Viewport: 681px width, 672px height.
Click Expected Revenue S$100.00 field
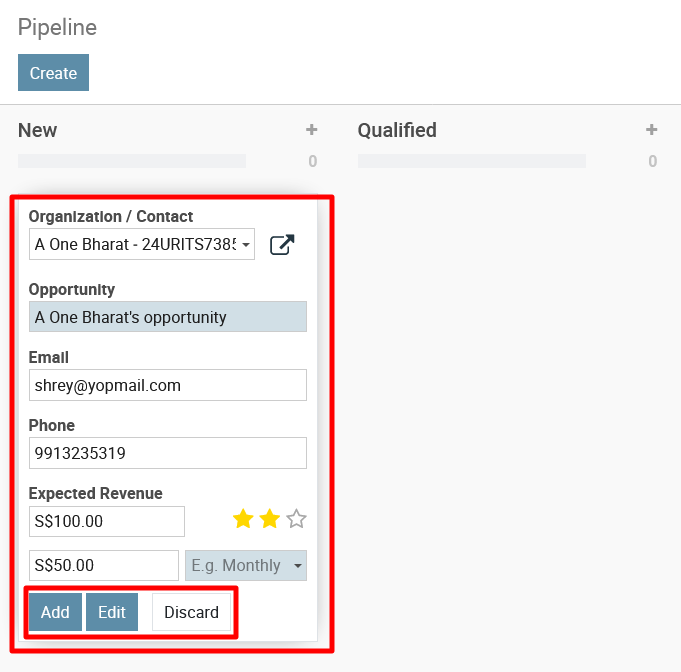coord(107,521)
